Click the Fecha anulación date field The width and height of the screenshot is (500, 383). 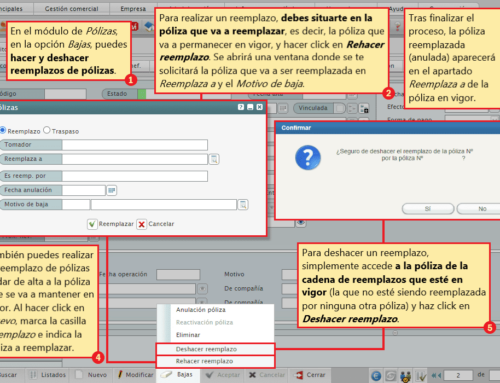84,190
